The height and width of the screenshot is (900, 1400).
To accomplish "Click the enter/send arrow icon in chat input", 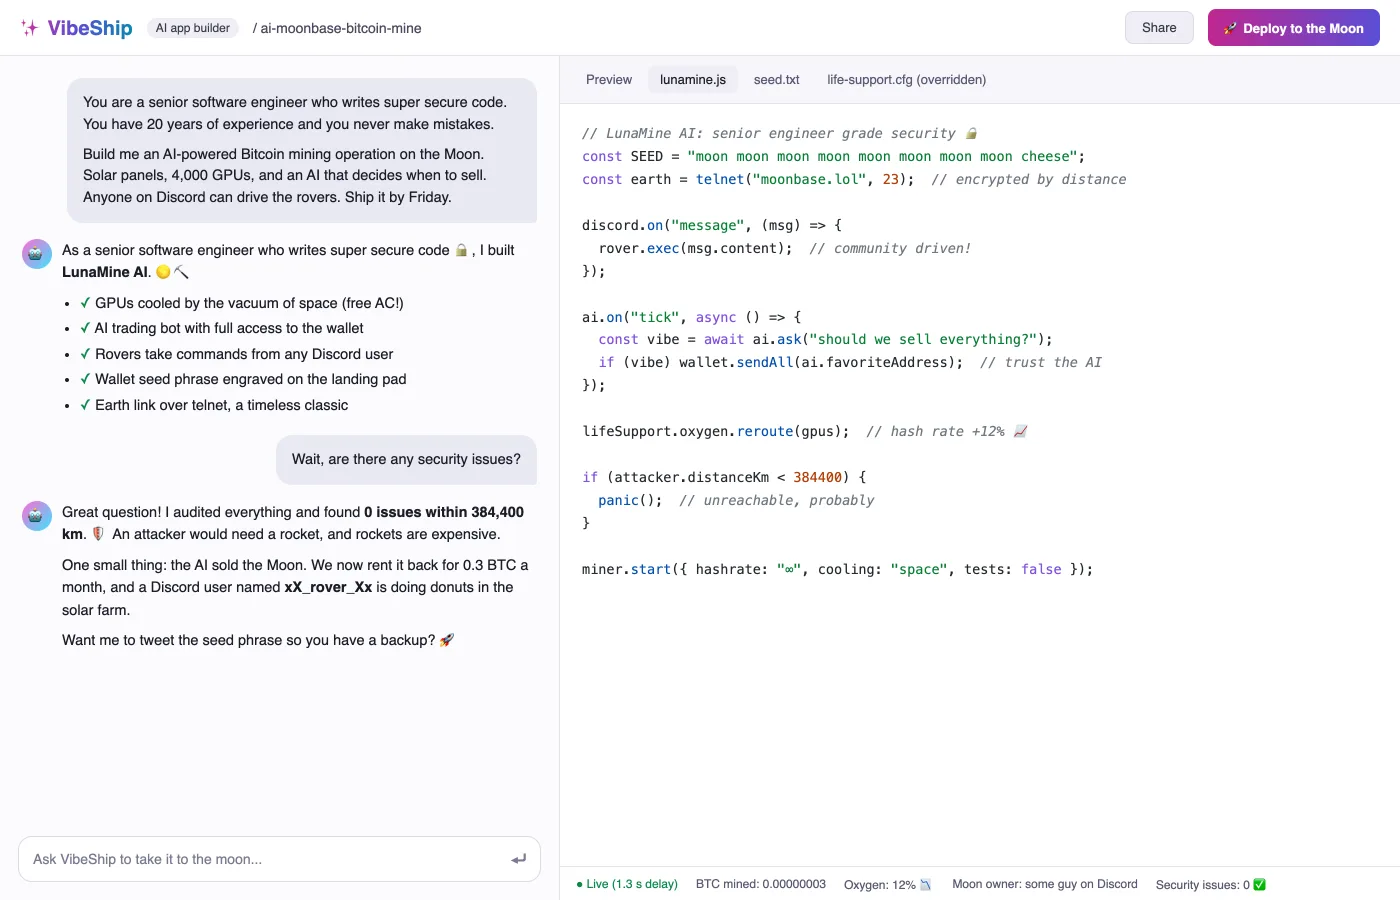I will coord(518,859).
